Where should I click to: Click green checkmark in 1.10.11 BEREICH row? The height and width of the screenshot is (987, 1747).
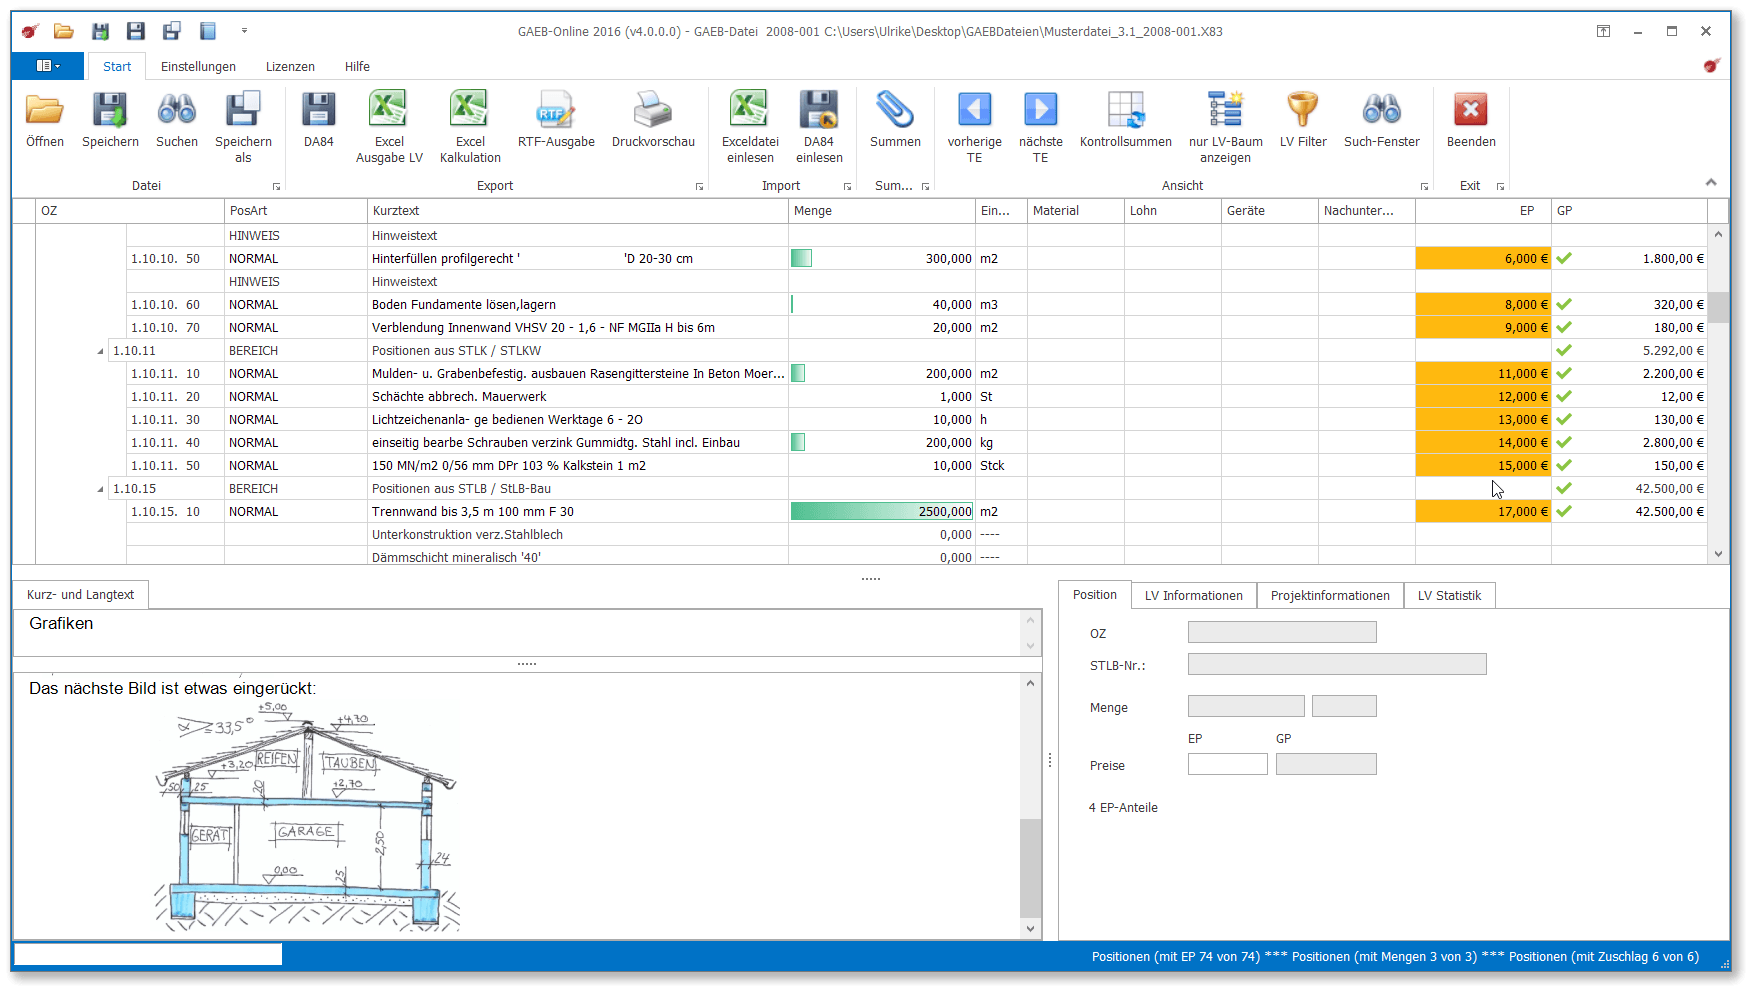1564,351
